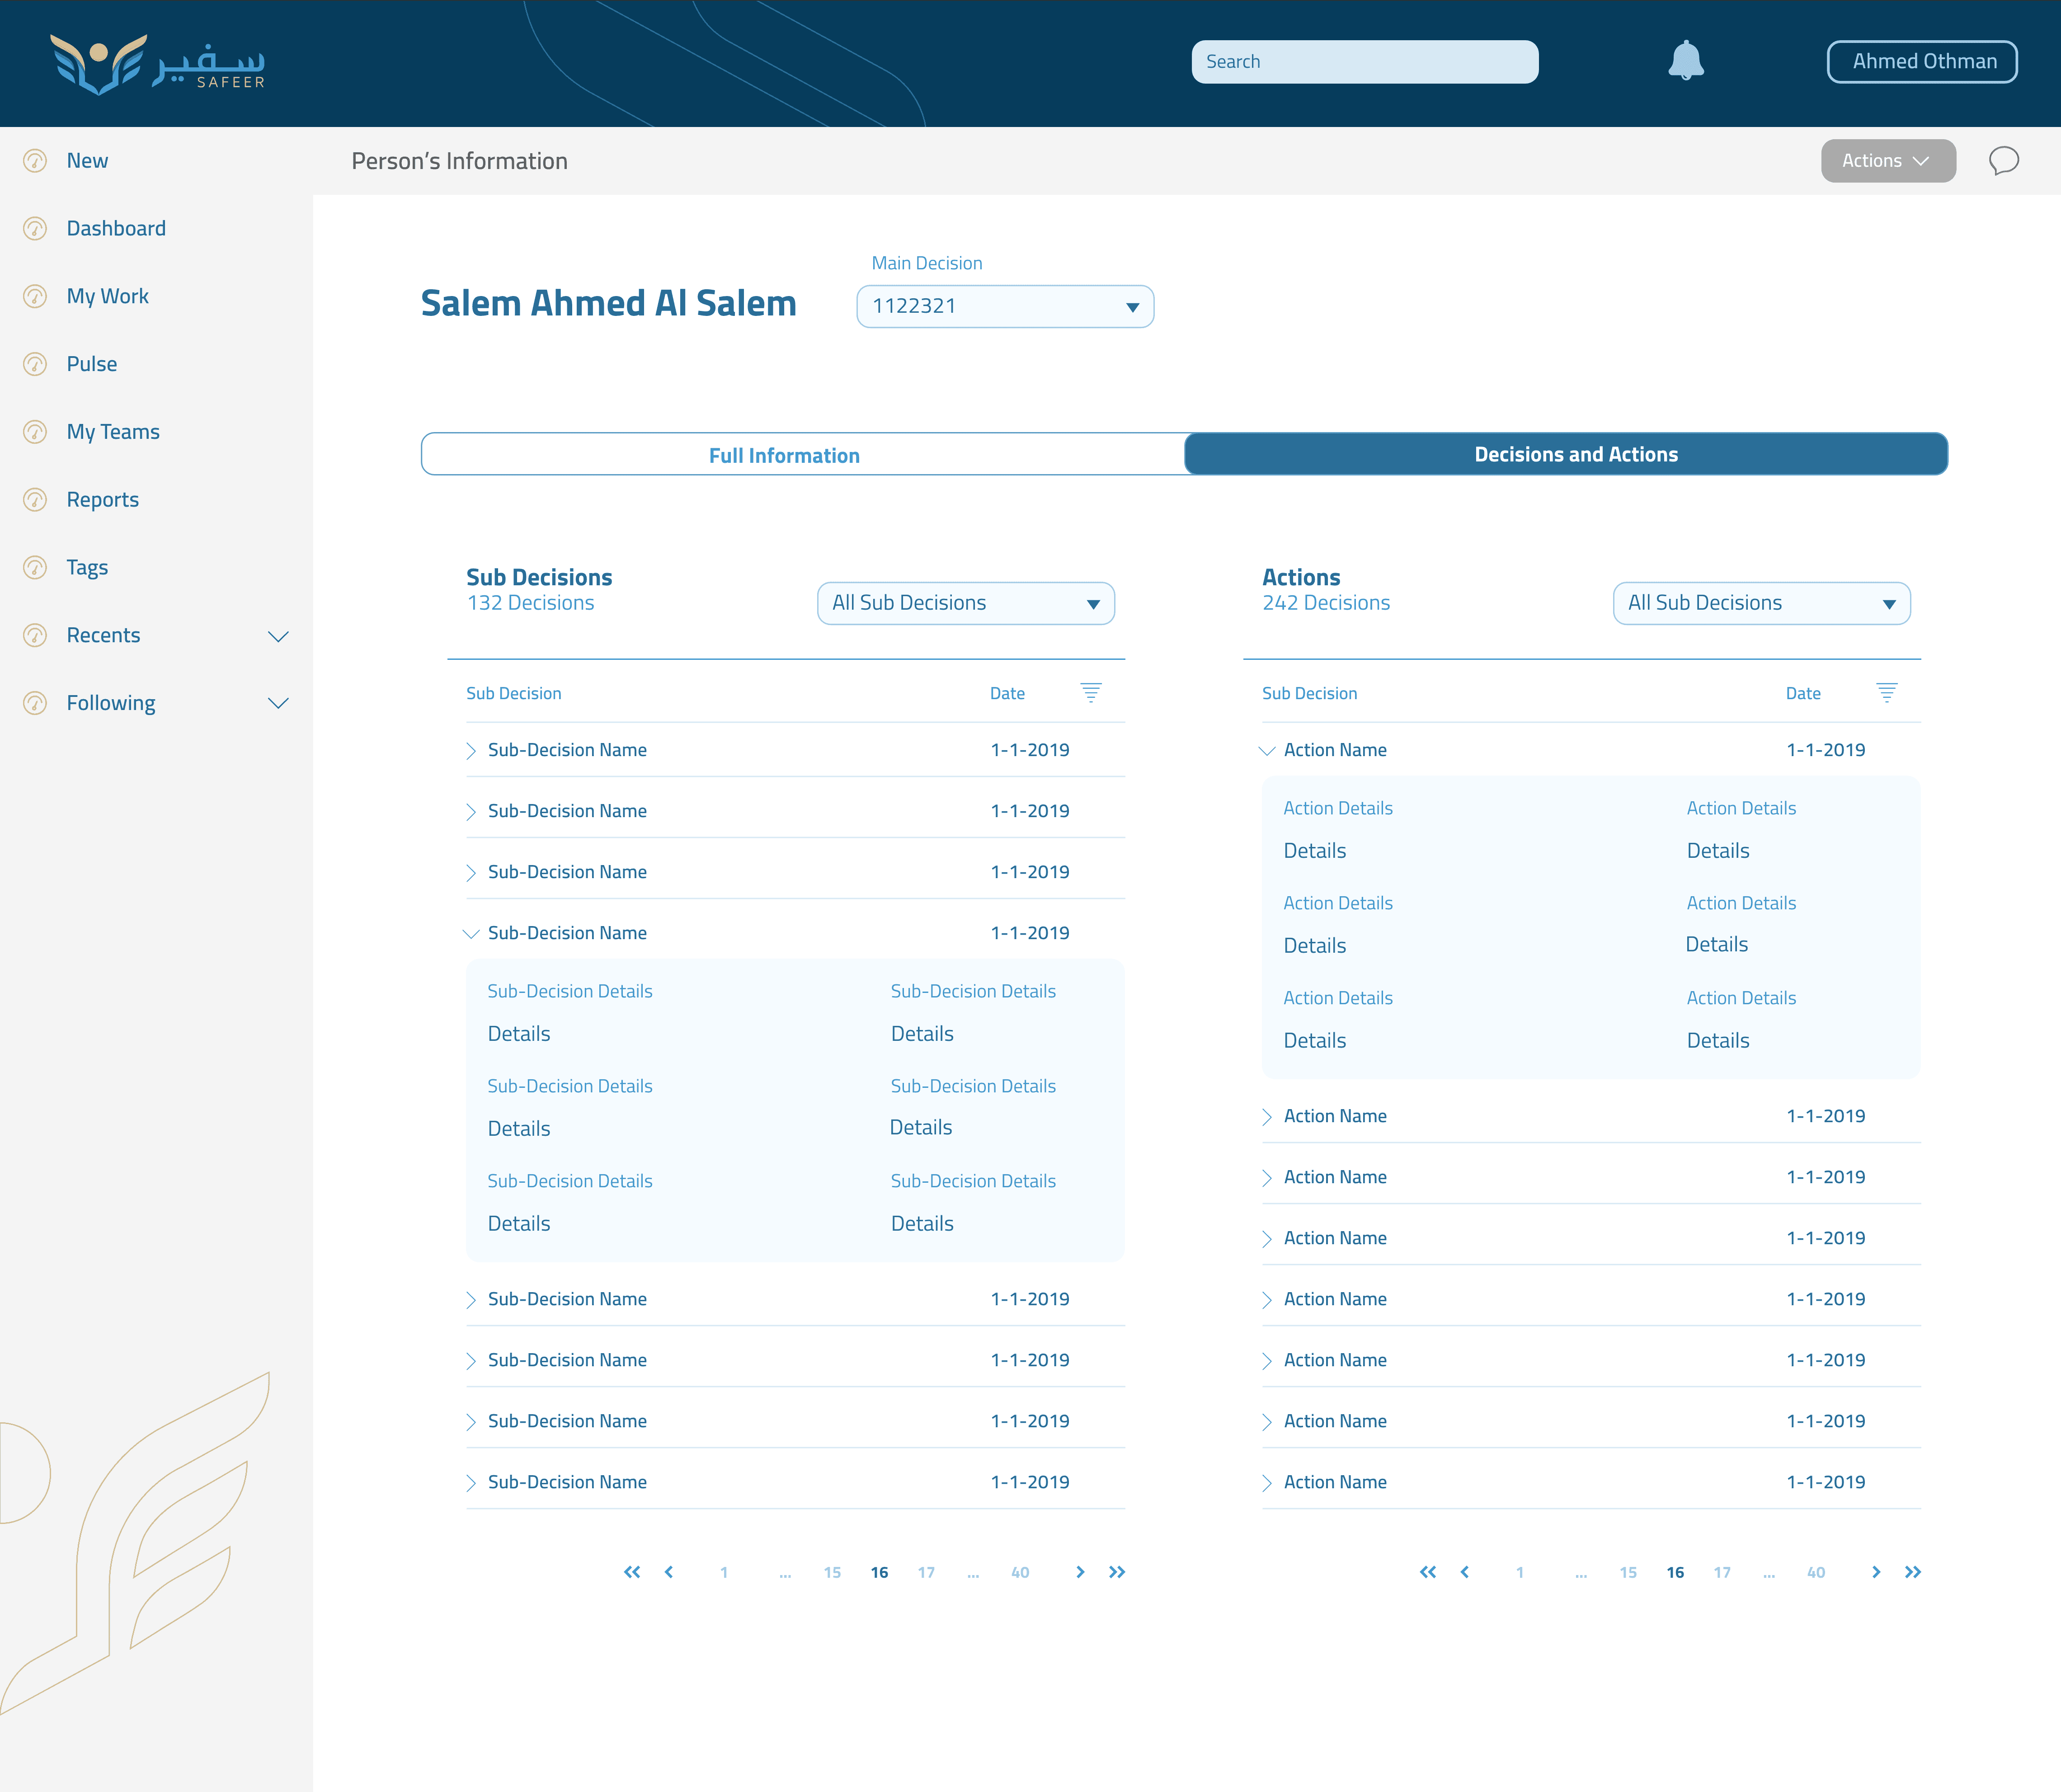Go to first page in Actions pagination
Image resolution: width=2061 pixels, height=1792 pixels.
tap(1427, 1572)
